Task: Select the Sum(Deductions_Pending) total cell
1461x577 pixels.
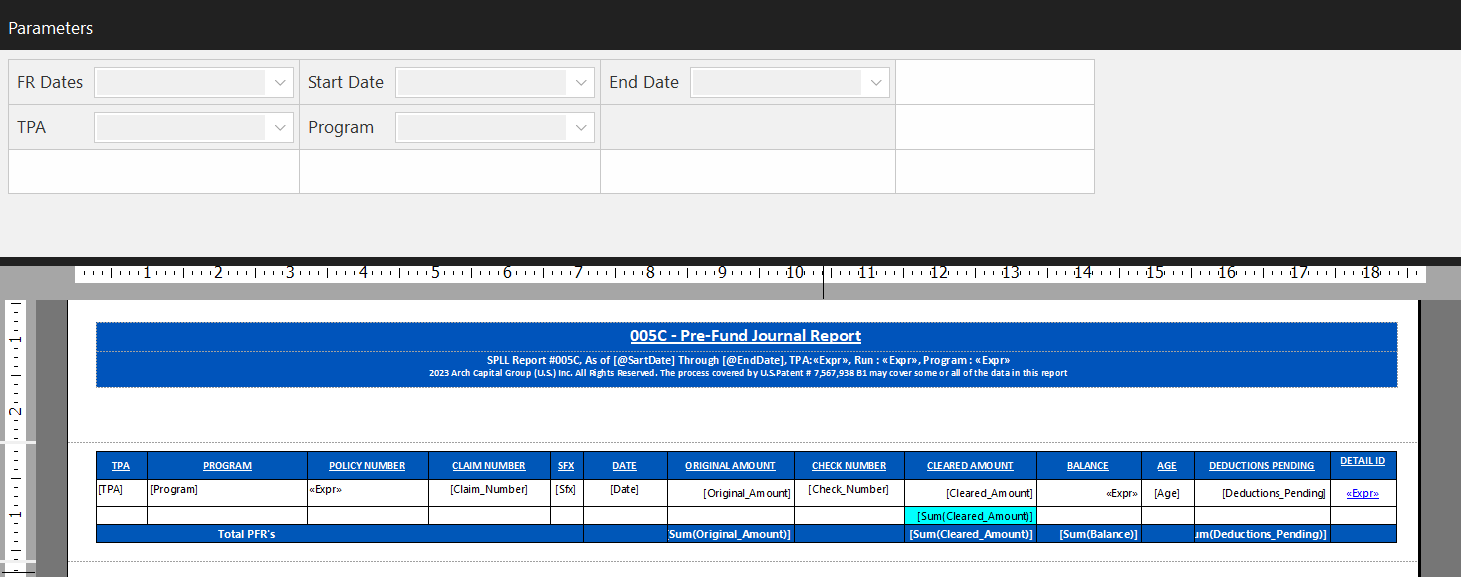Action: [1262, 534]
